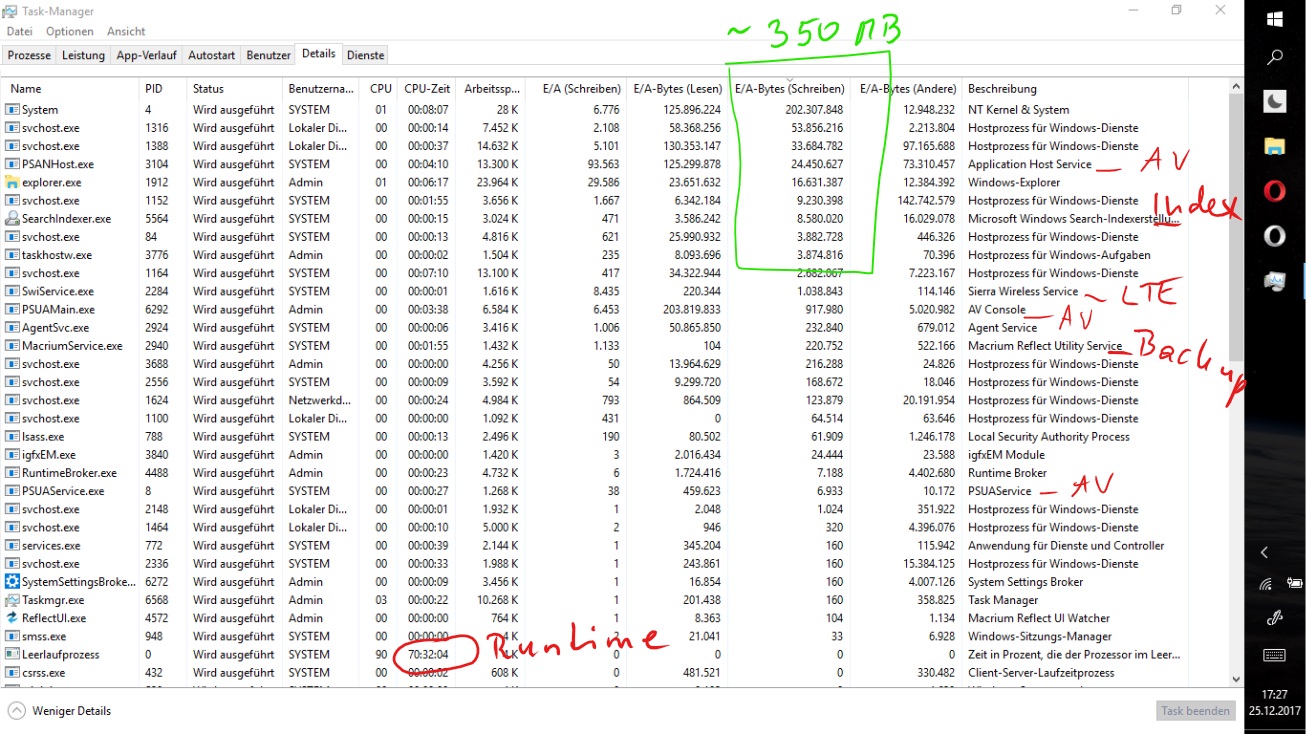Open the Optionen menu
The height and width of the screenshot is (734, 1306).
(x=70, y=32)
